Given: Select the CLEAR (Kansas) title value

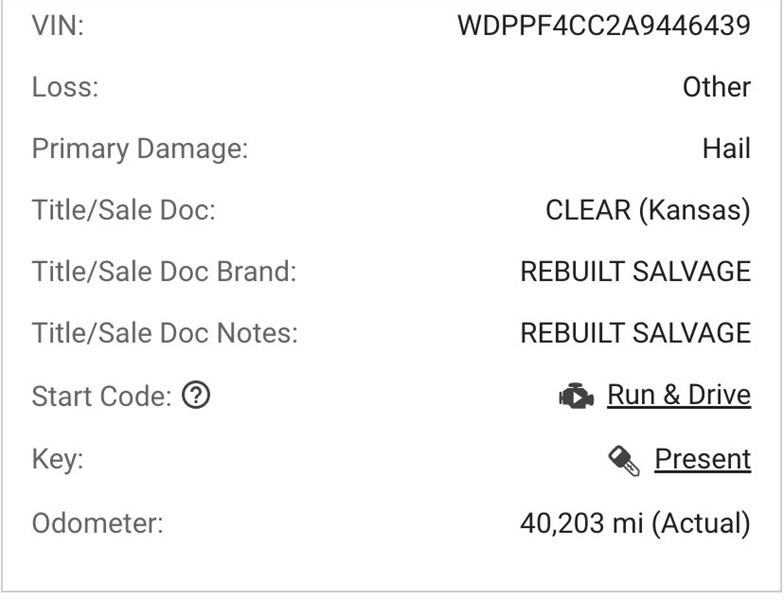Looking at the screenshot, I should click(648, 211).
